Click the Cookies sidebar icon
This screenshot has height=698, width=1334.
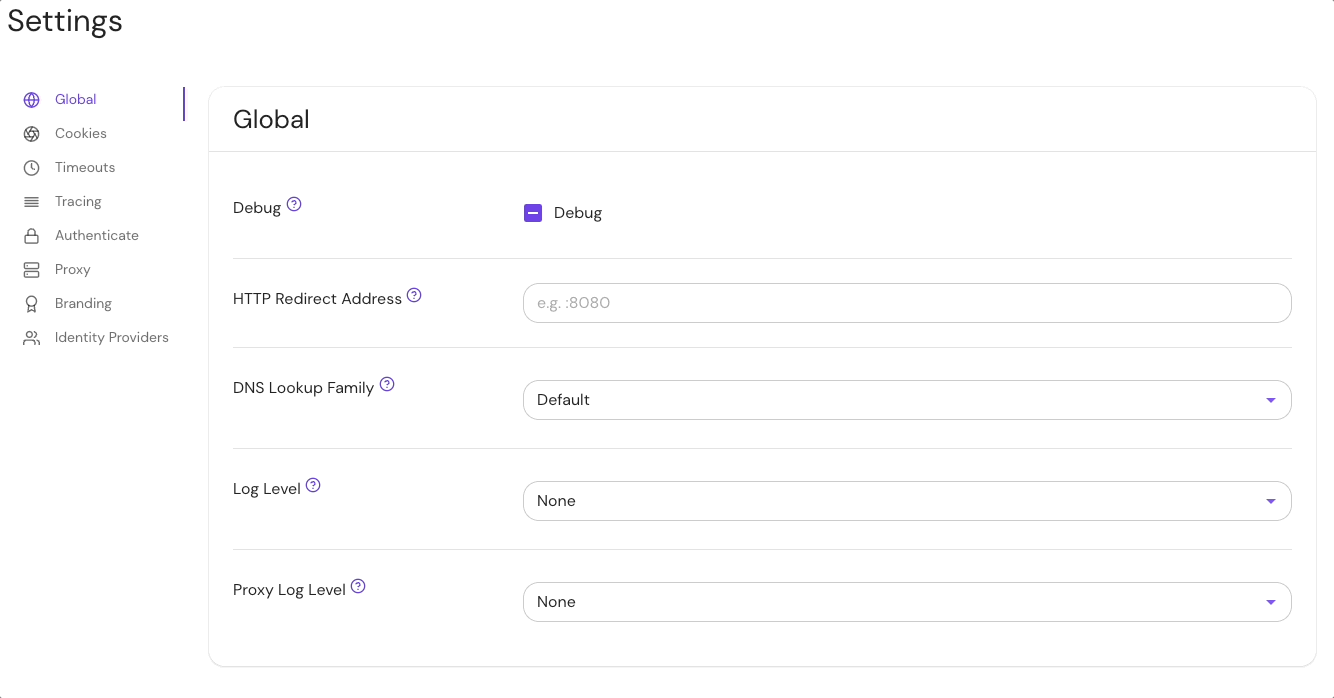tap(32, 134)
